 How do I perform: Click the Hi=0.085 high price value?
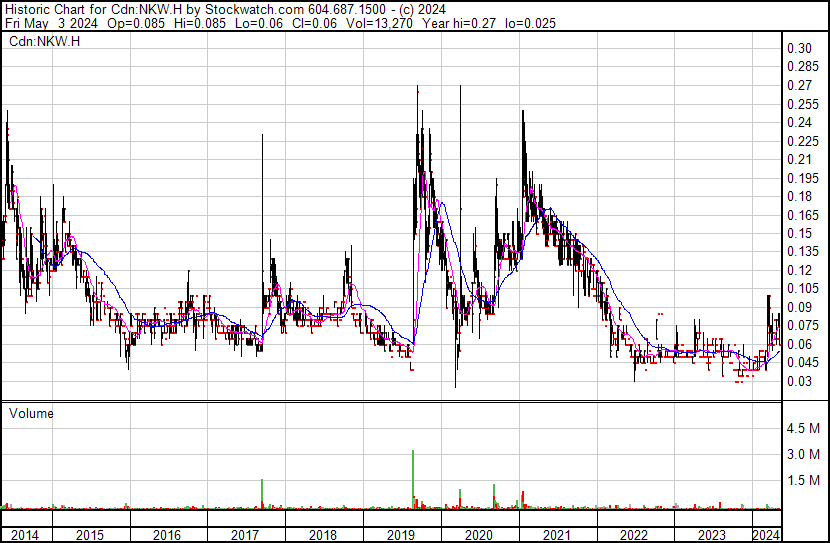[201, 23]
